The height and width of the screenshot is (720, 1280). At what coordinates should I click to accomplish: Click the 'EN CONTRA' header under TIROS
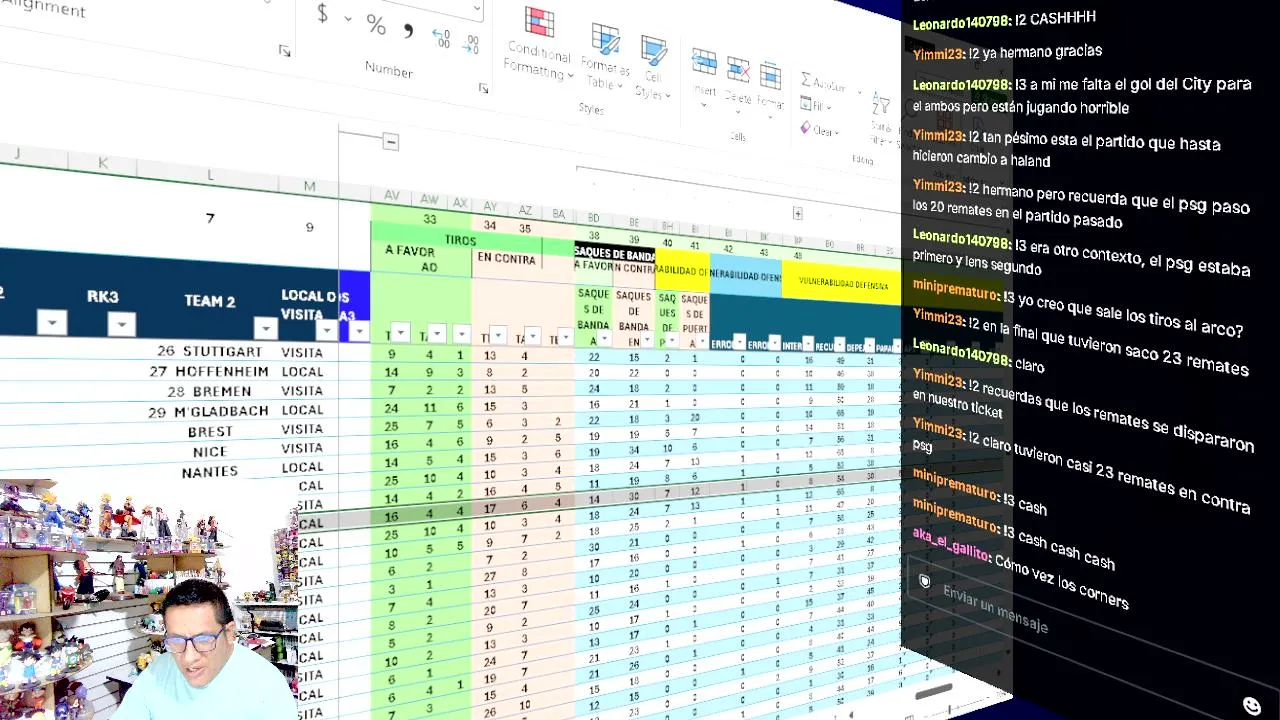(506, 259)
